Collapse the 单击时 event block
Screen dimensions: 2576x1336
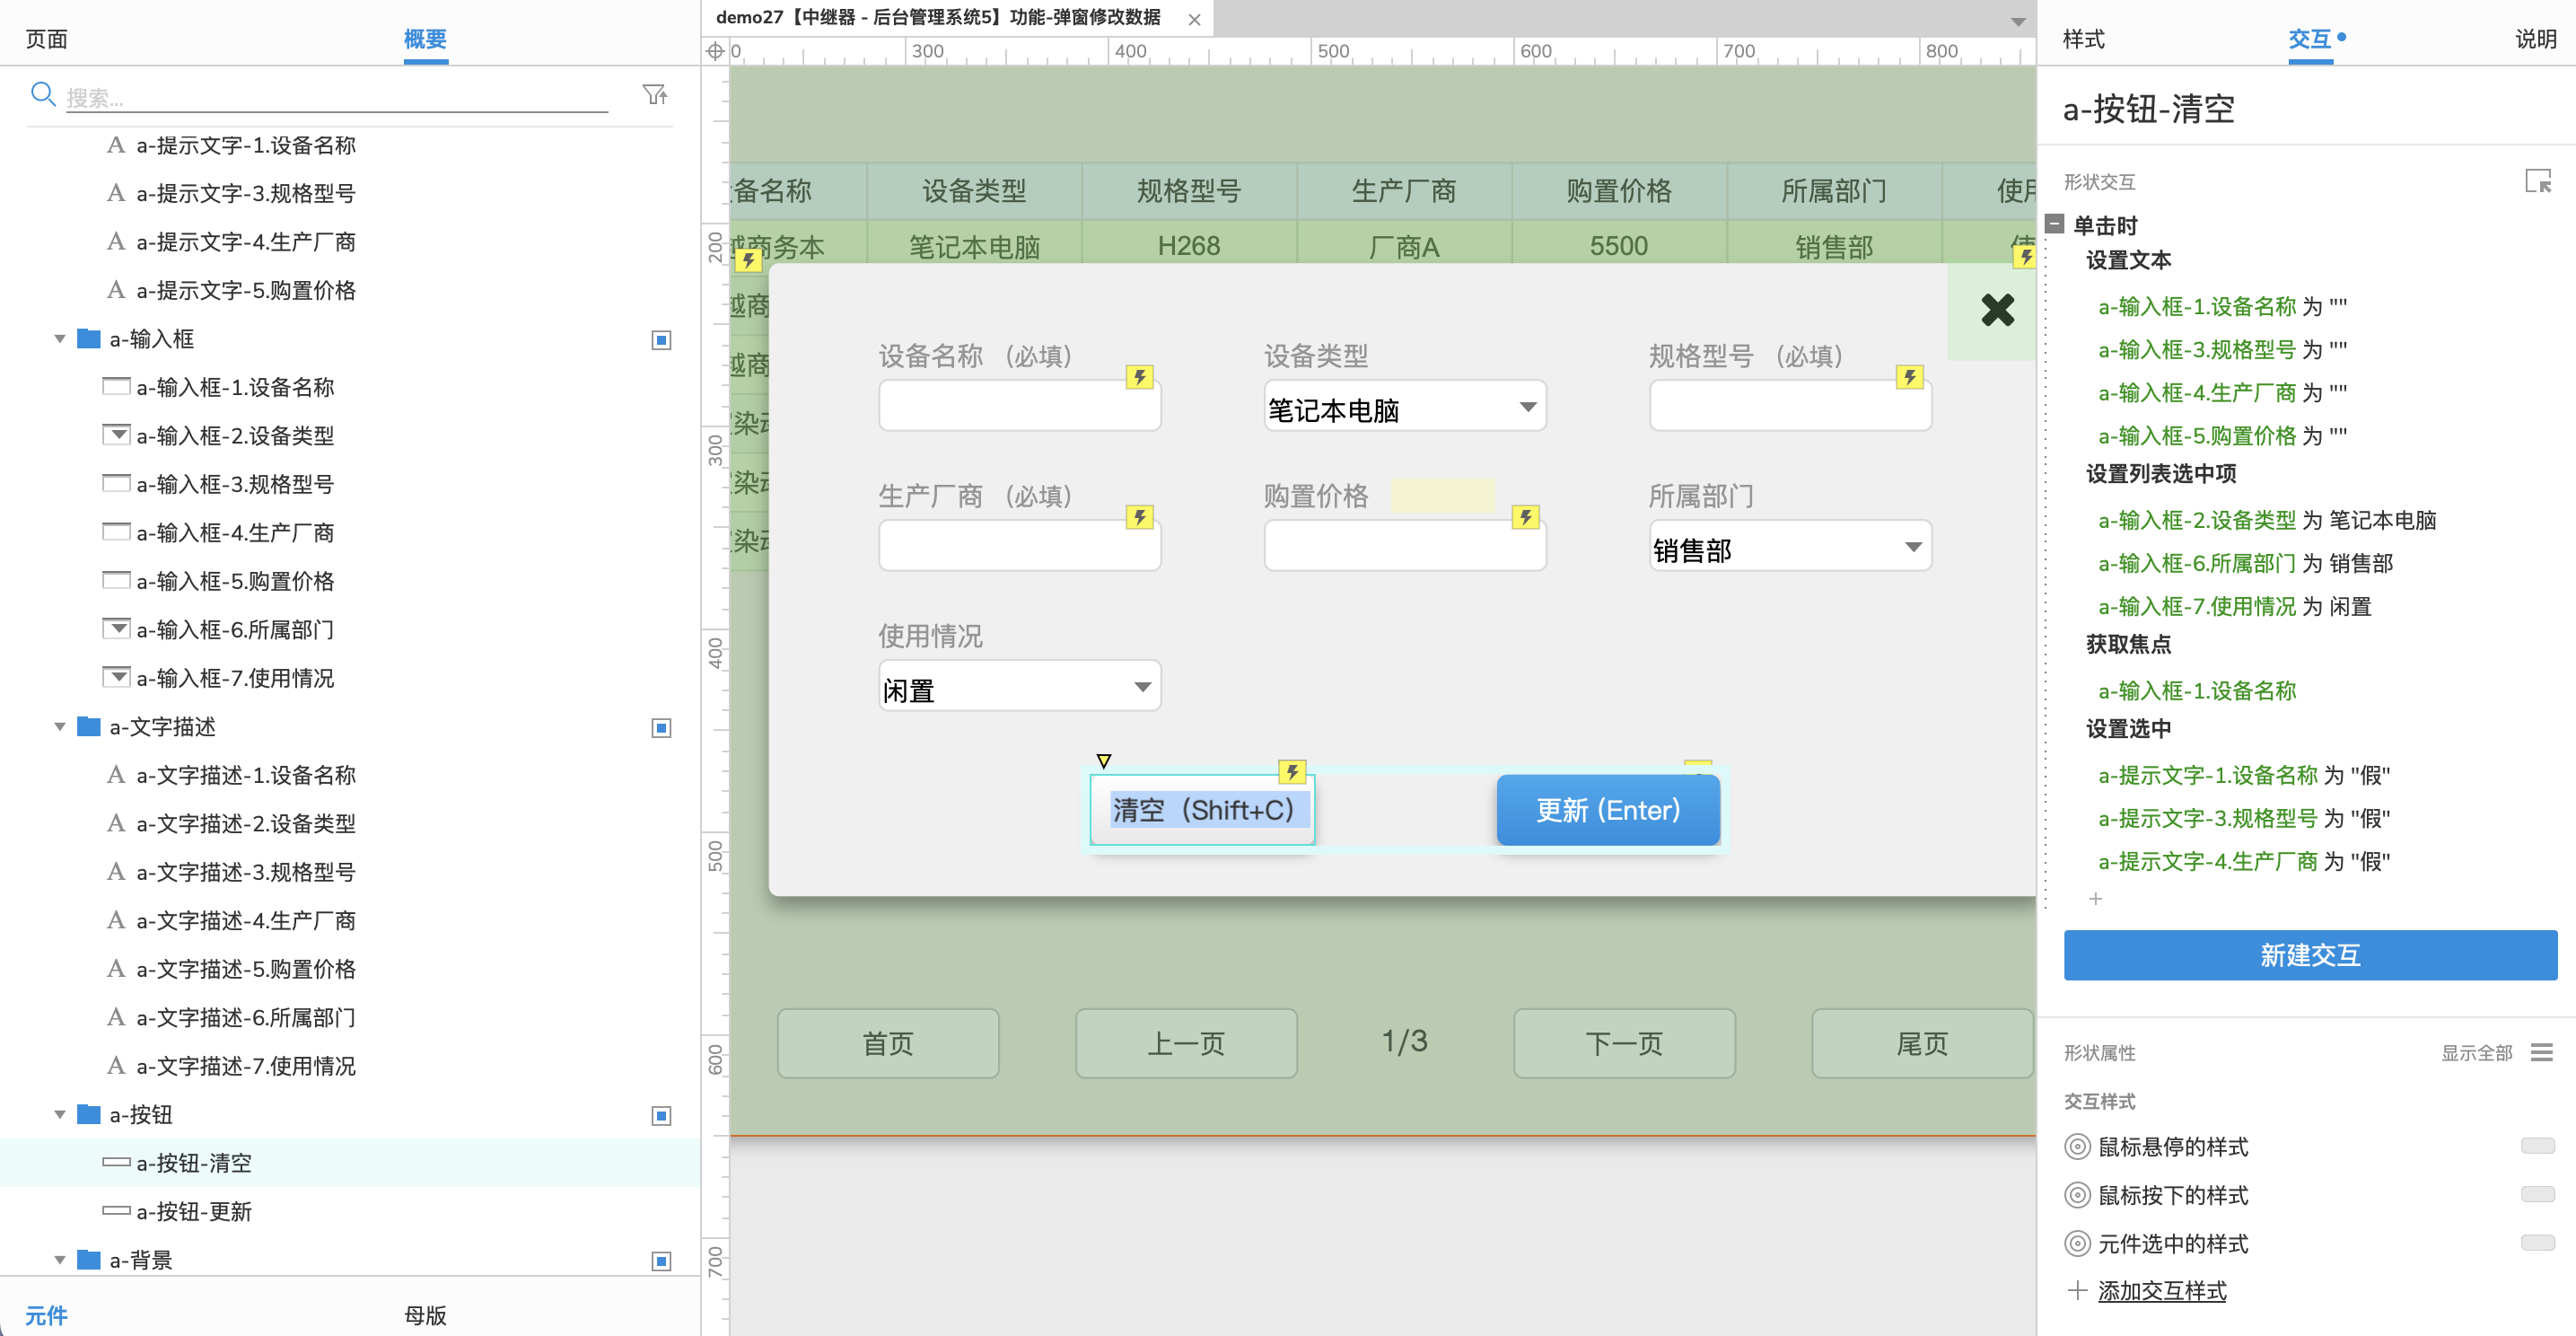2054,224
